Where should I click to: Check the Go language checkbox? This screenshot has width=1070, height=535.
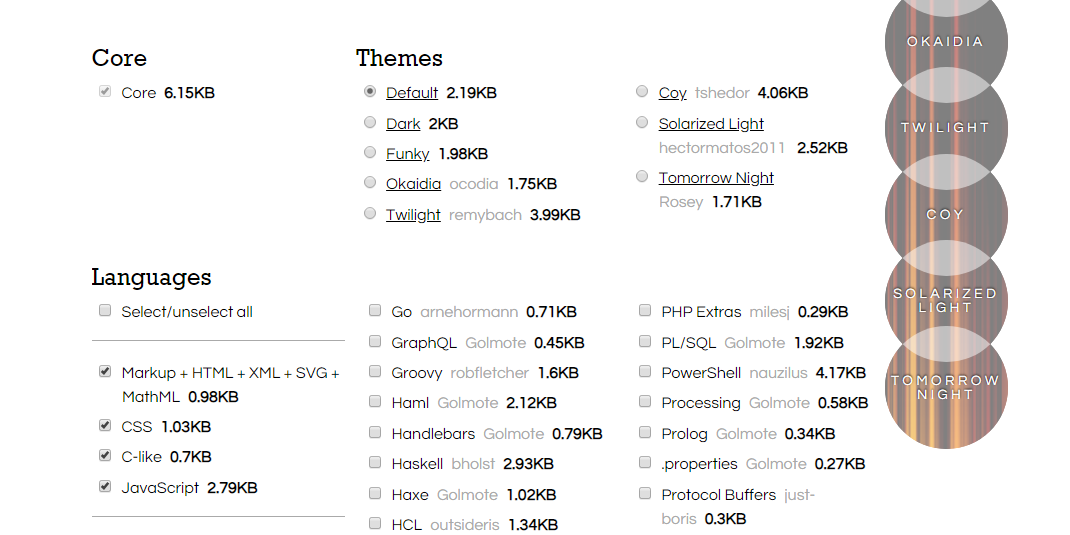pos(375,311)
